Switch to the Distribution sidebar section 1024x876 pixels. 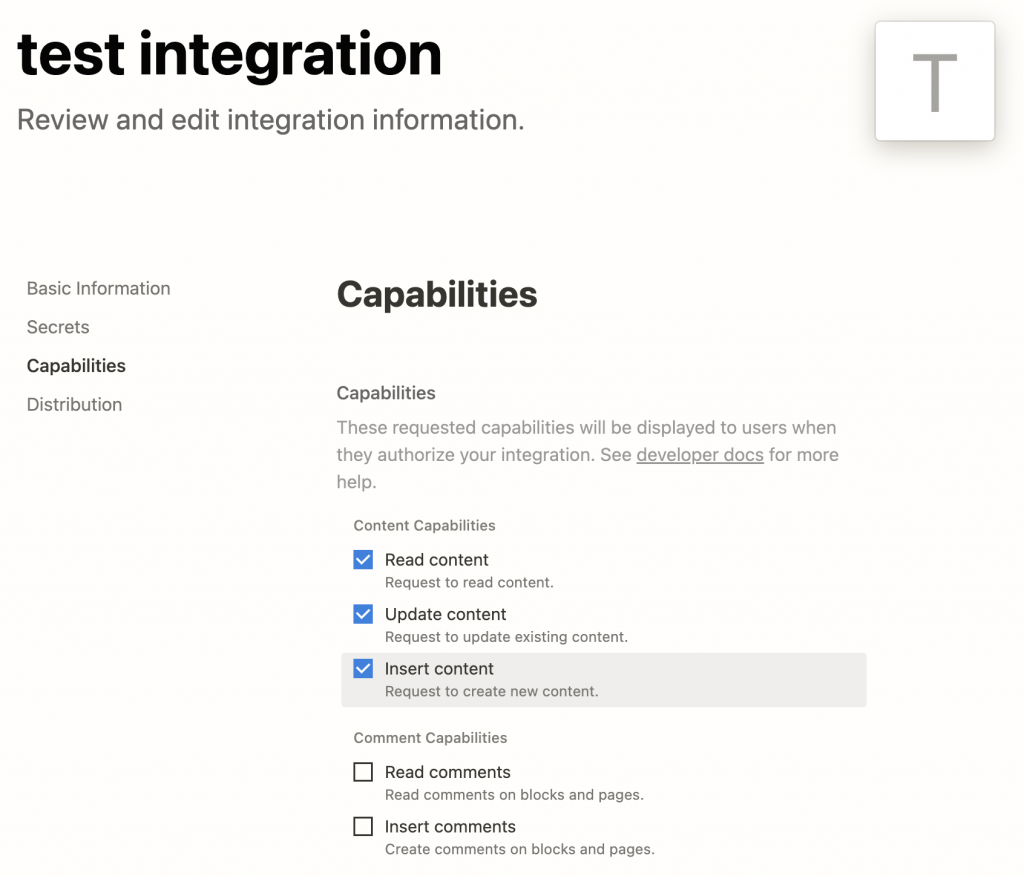click(x=74, y=405)
